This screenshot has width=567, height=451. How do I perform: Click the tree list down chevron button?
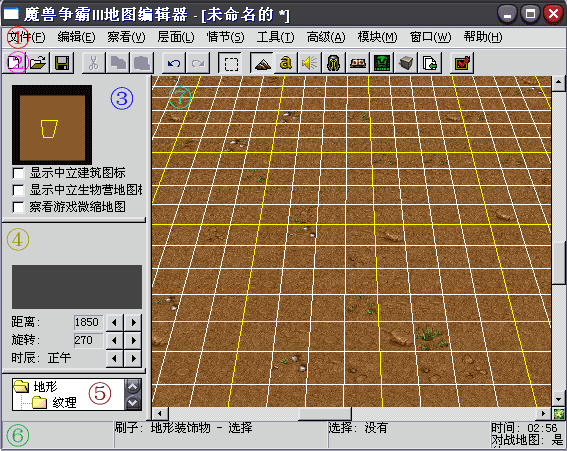click(x=133, y=402)
